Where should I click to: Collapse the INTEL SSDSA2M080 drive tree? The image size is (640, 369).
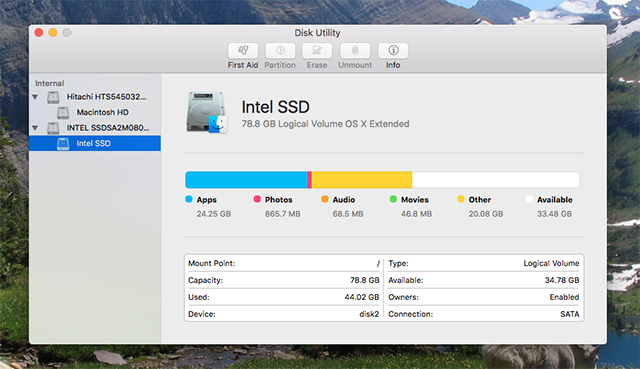tap(35, 128)
